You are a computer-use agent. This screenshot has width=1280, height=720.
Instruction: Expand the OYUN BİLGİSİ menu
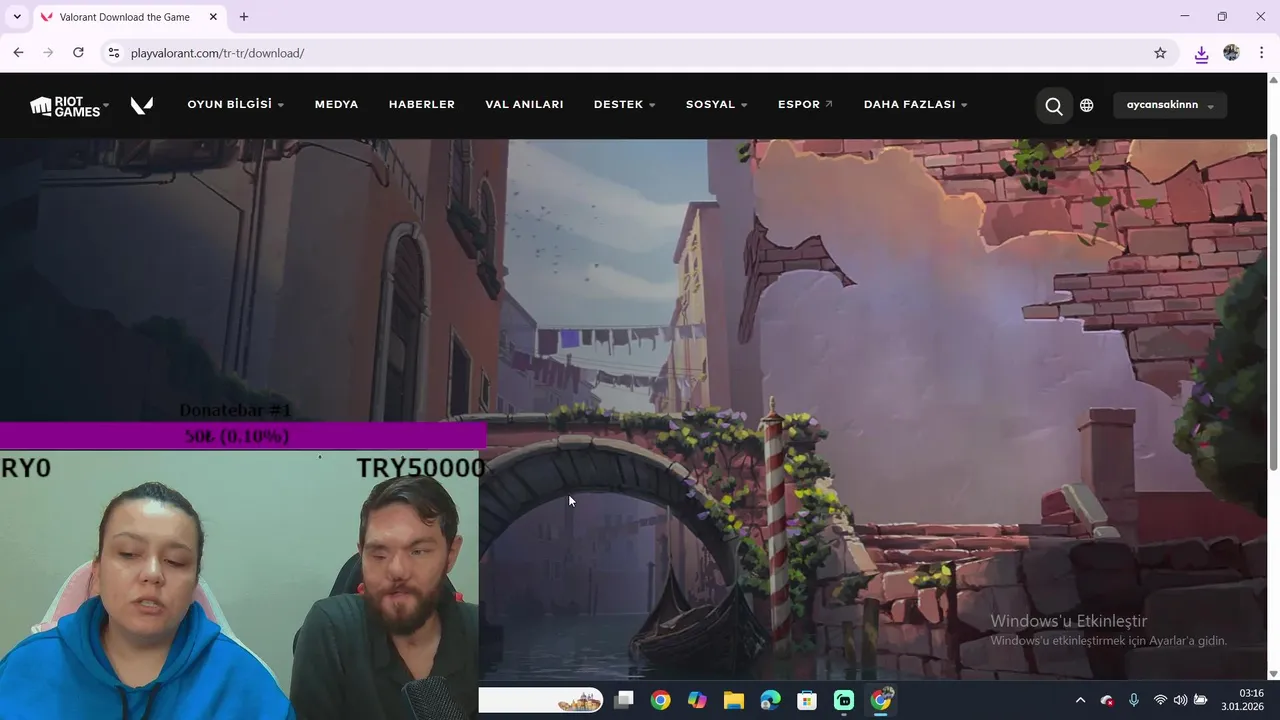pyautogui.click(x=236, y=105)
